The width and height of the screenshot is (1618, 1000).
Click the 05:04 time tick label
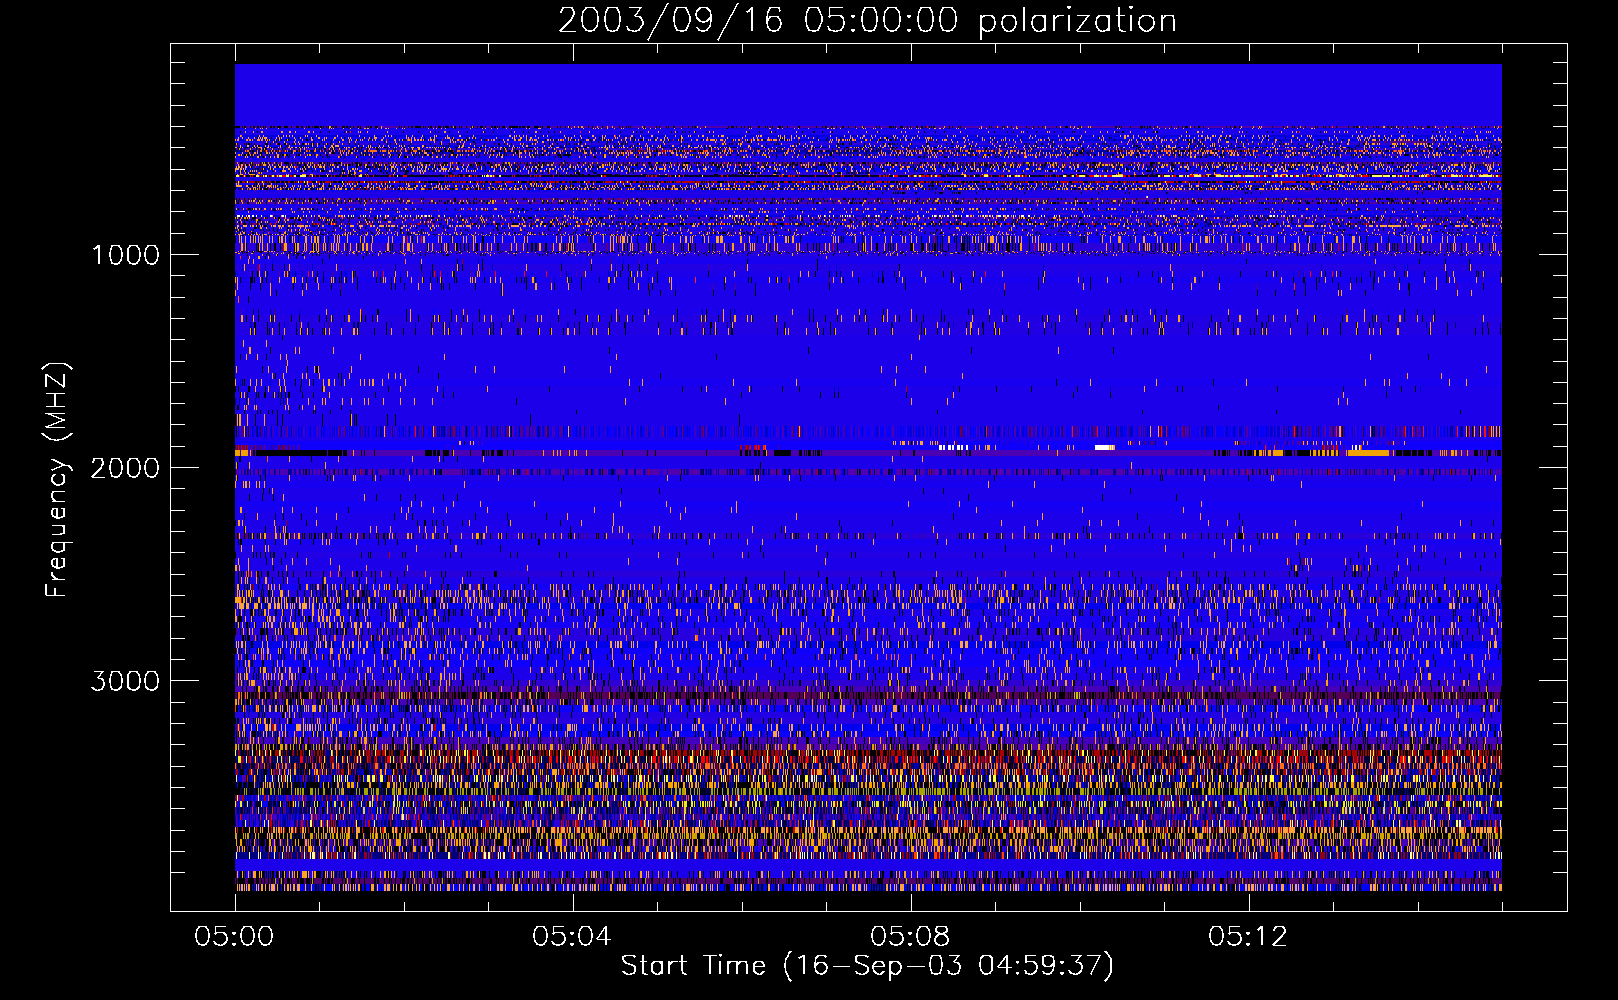pos(571,937)
